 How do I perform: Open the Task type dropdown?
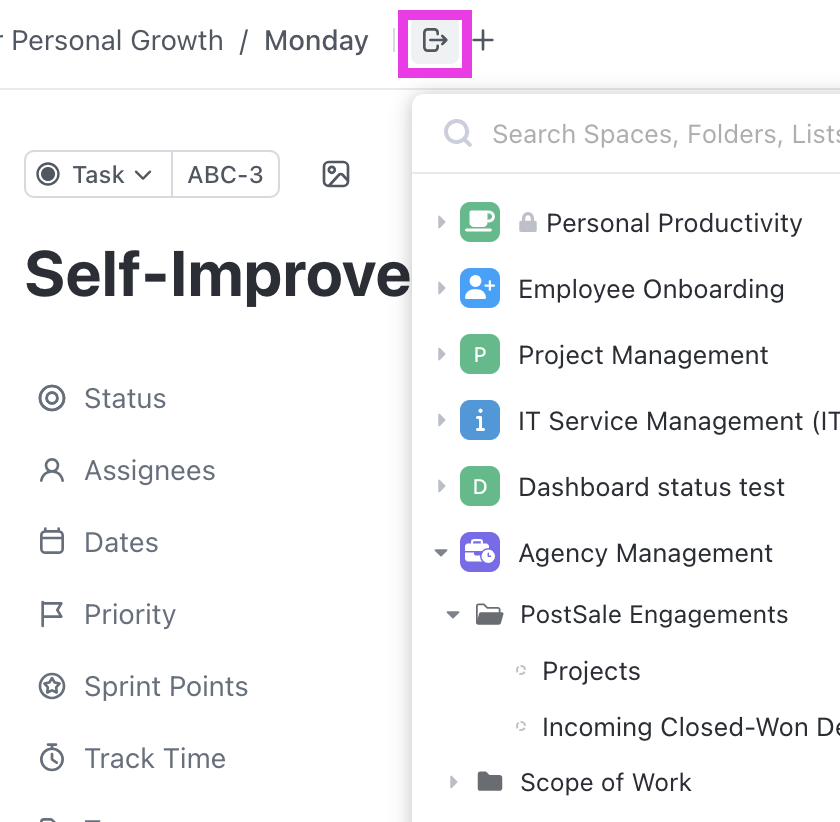coord(97,174)
